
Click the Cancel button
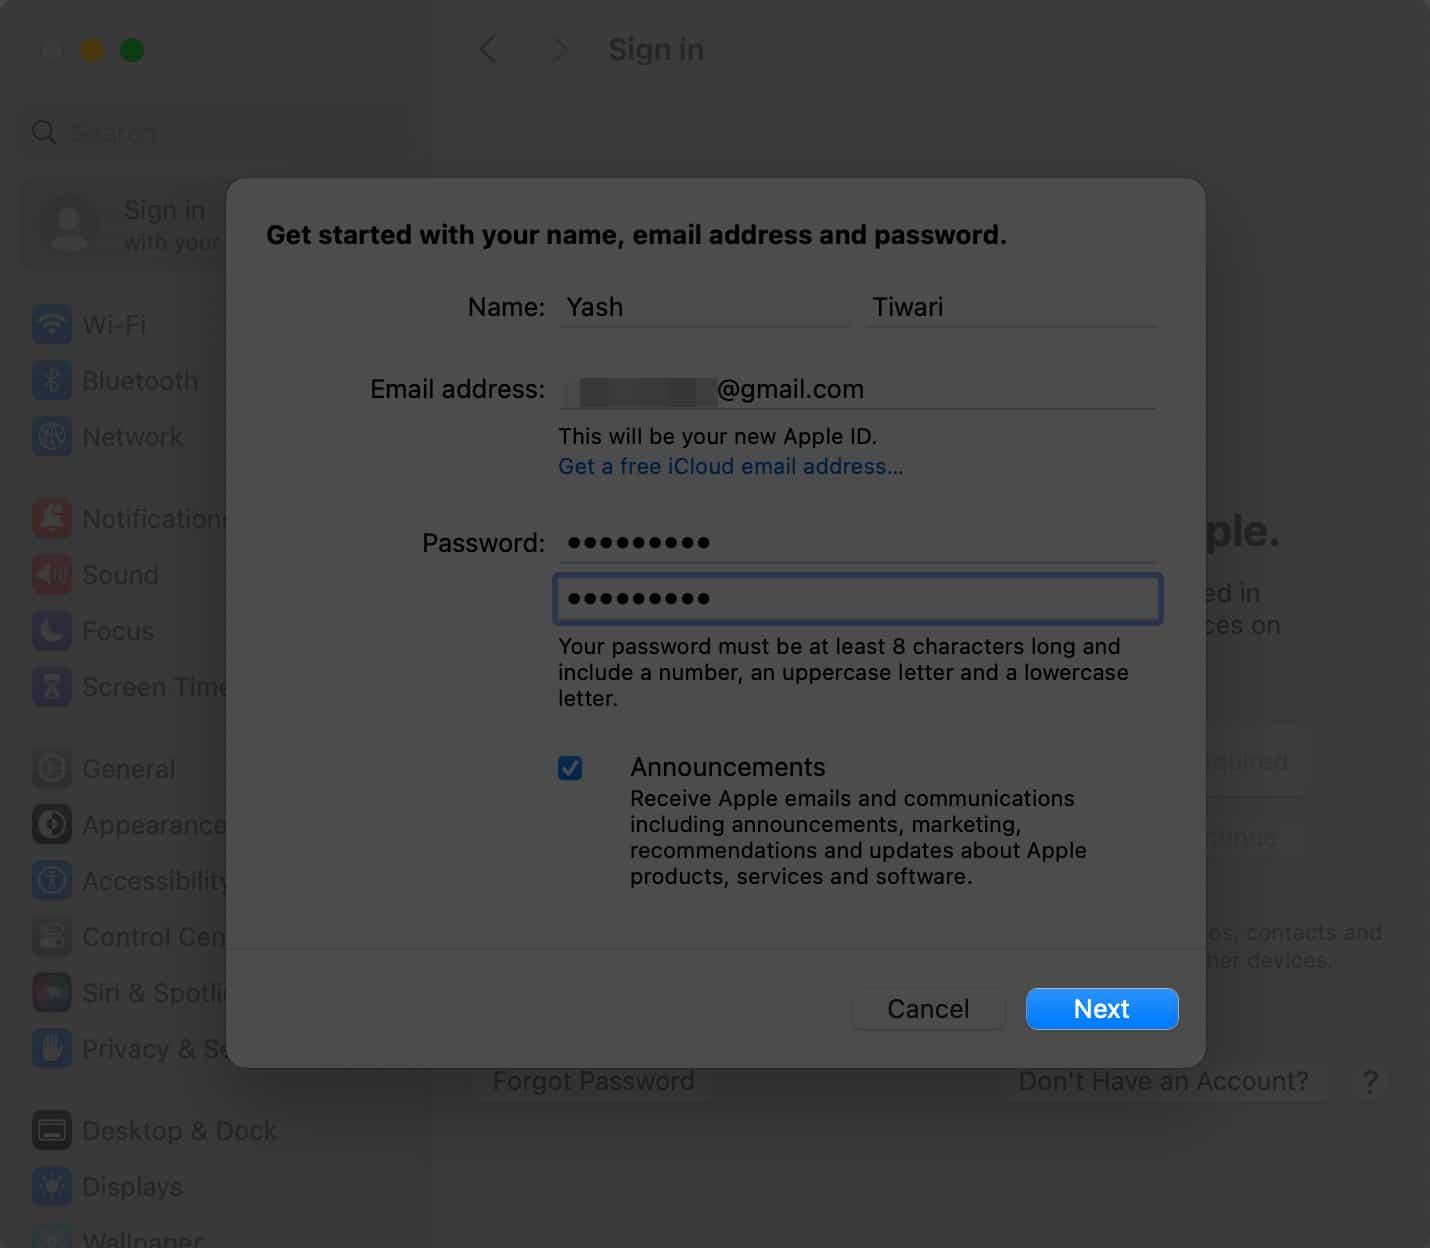[x=928, y=1008]
